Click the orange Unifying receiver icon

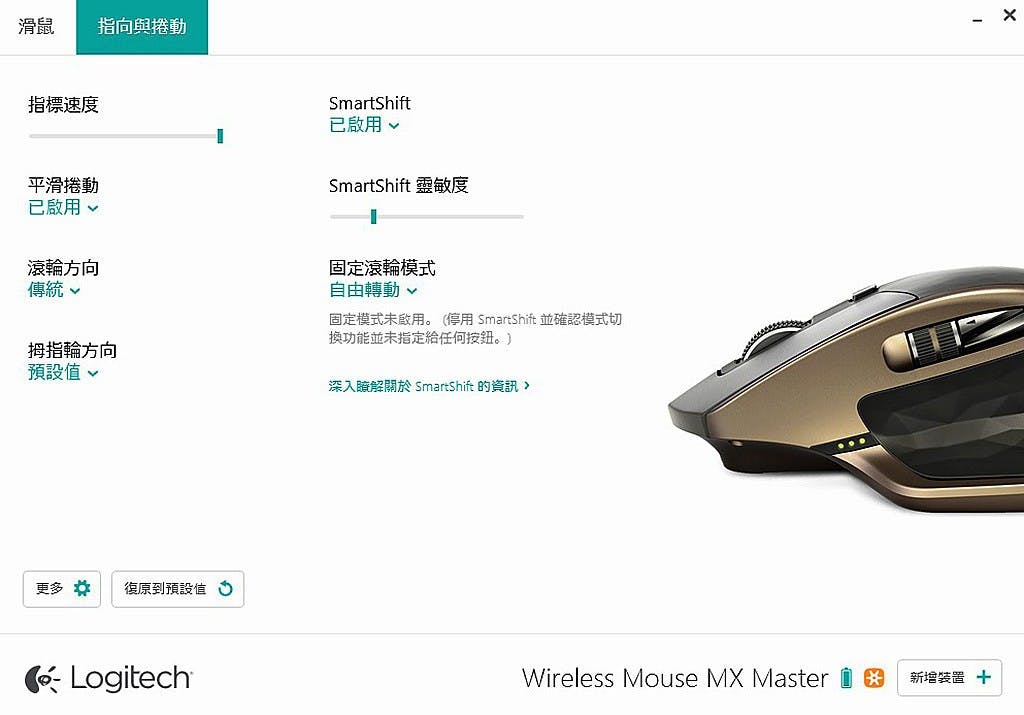[x=874, y=678]
